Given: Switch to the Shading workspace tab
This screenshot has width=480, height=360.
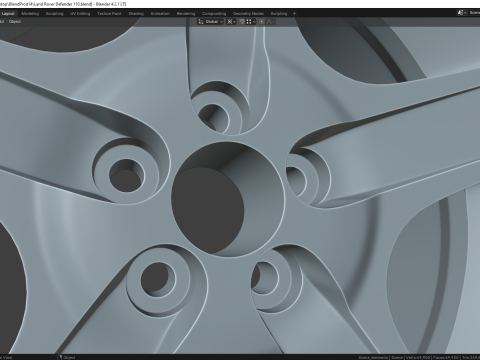Looking at the screenshot, I should 136,14.
